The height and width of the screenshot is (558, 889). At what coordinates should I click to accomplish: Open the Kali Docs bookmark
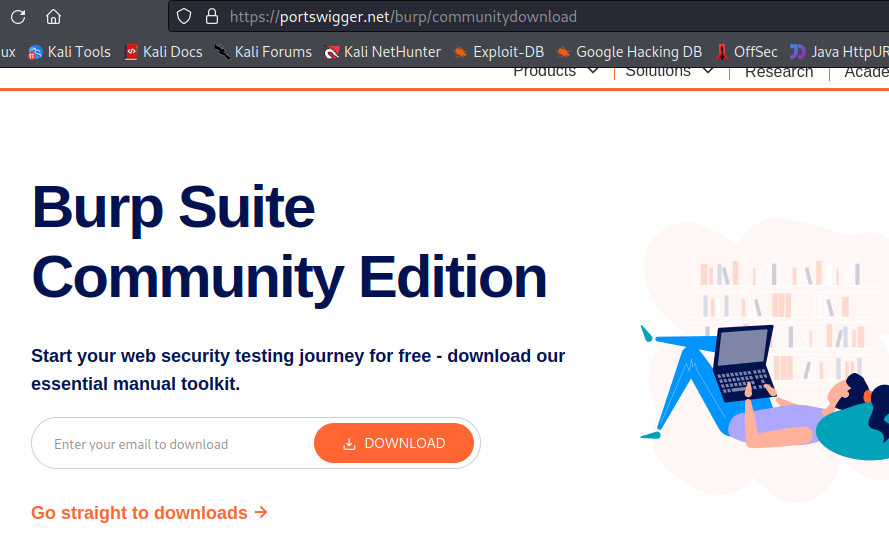163,52
